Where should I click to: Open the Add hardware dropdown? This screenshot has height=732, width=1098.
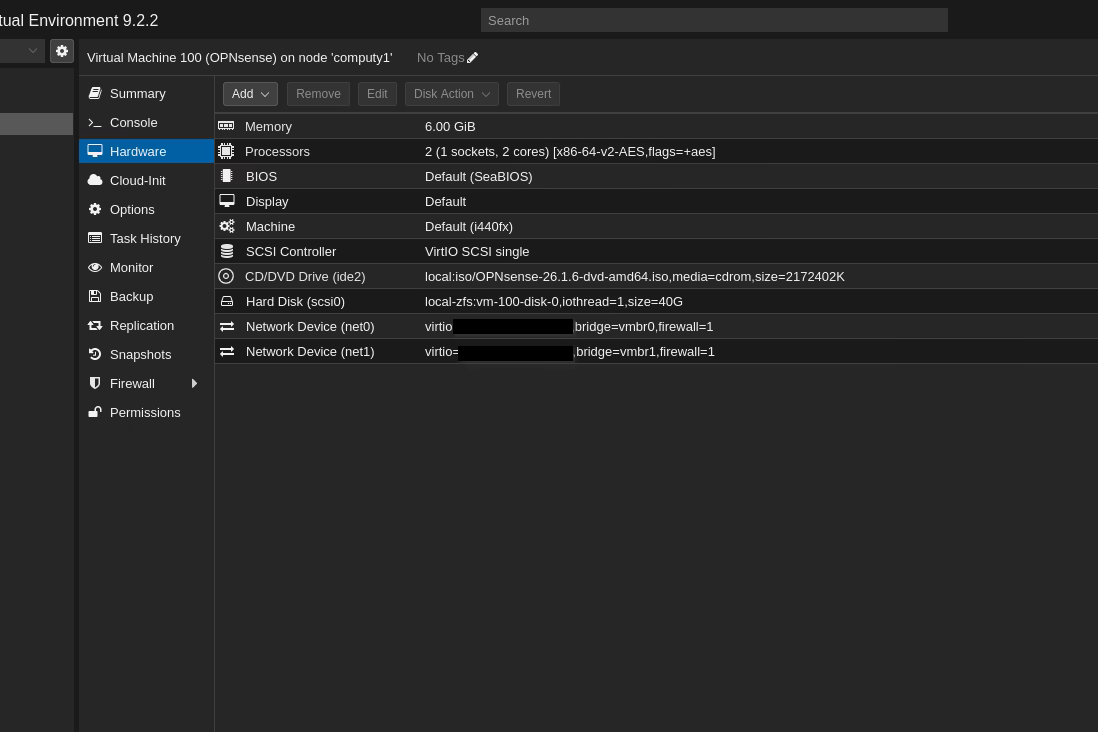[250, 94]
